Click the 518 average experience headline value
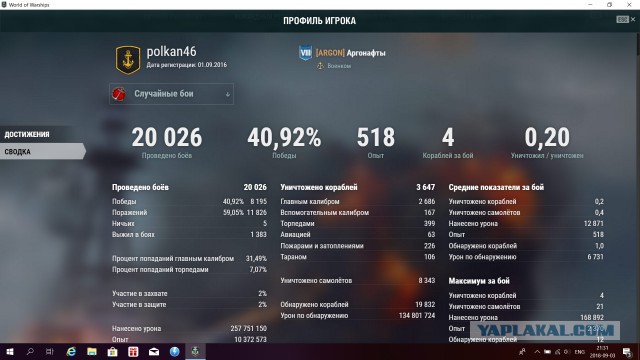Image resolution: width=640 pixels, height=360 pixels. pos(376,138)
